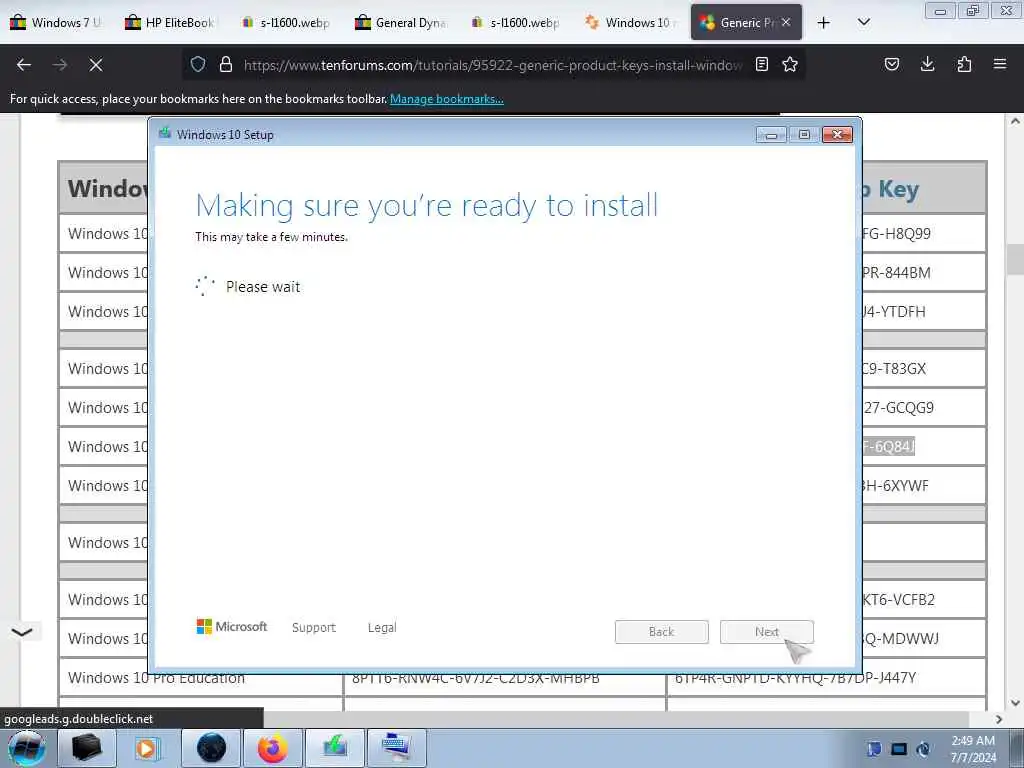This screenshot has height=768, width=1024.
Task: Restore down the Firefox window
Action: point(973,10)
